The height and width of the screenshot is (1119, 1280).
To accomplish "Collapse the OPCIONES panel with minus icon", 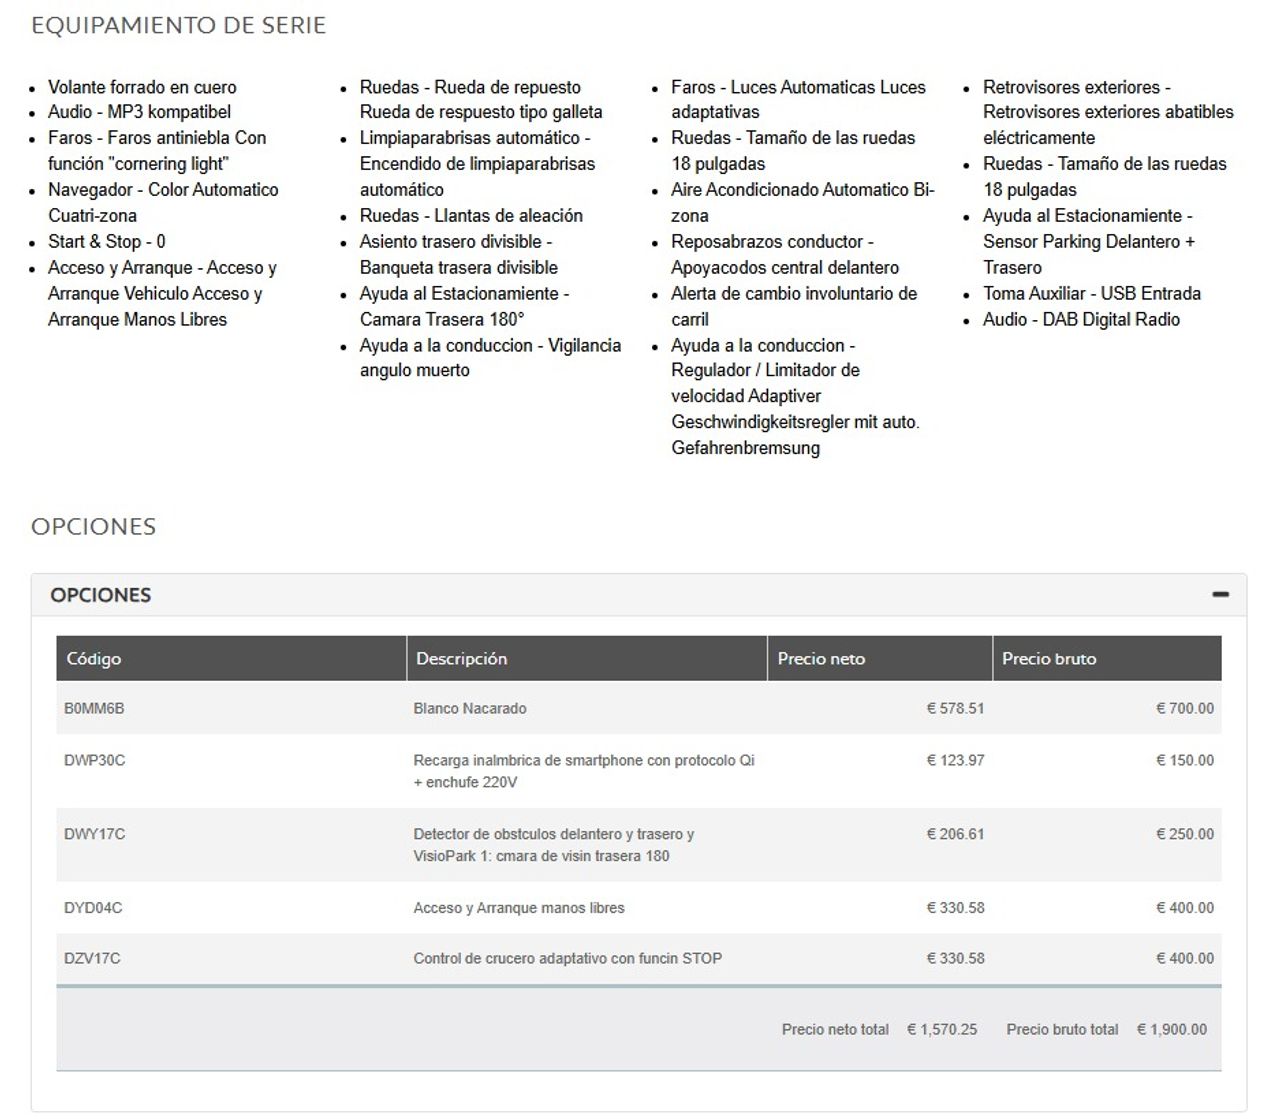I will (x=1220, y=594).
